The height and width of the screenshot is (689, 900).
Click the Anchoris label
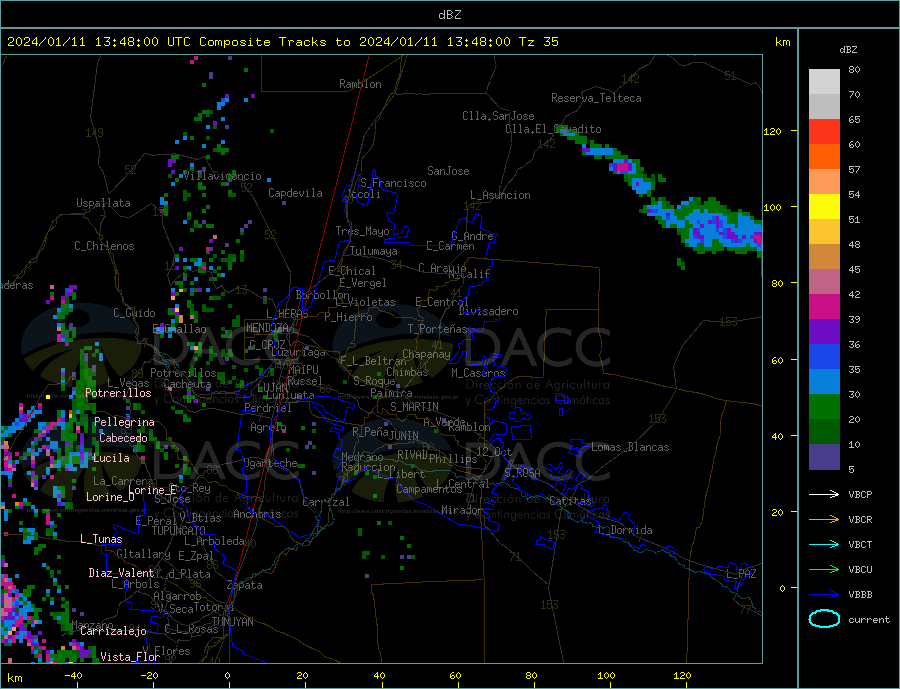coord(257,514)
